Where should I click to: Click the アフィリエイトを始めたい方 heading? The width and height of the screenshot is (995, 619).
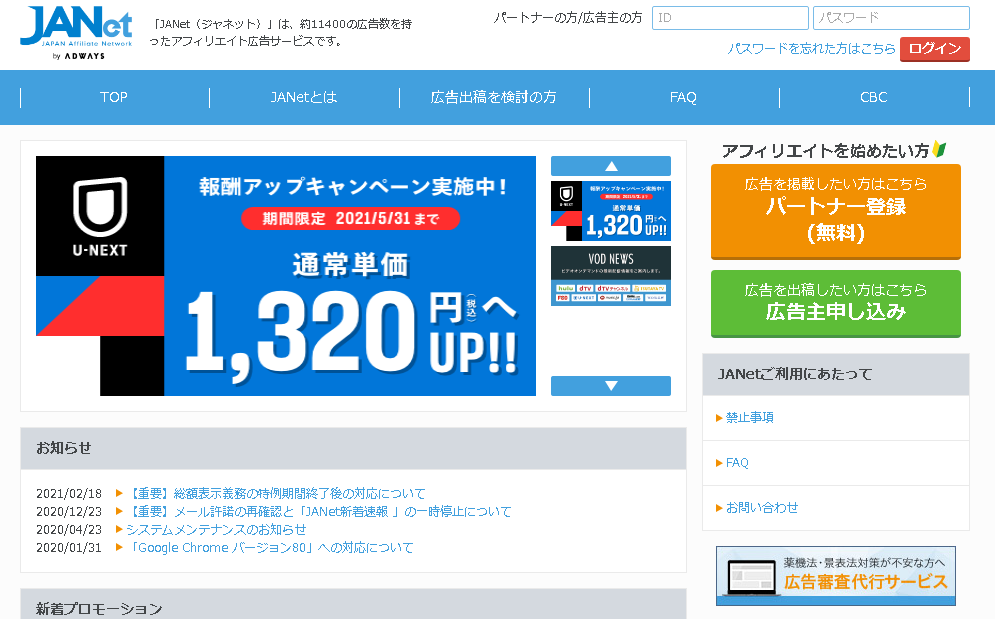[x=825, y=150]
